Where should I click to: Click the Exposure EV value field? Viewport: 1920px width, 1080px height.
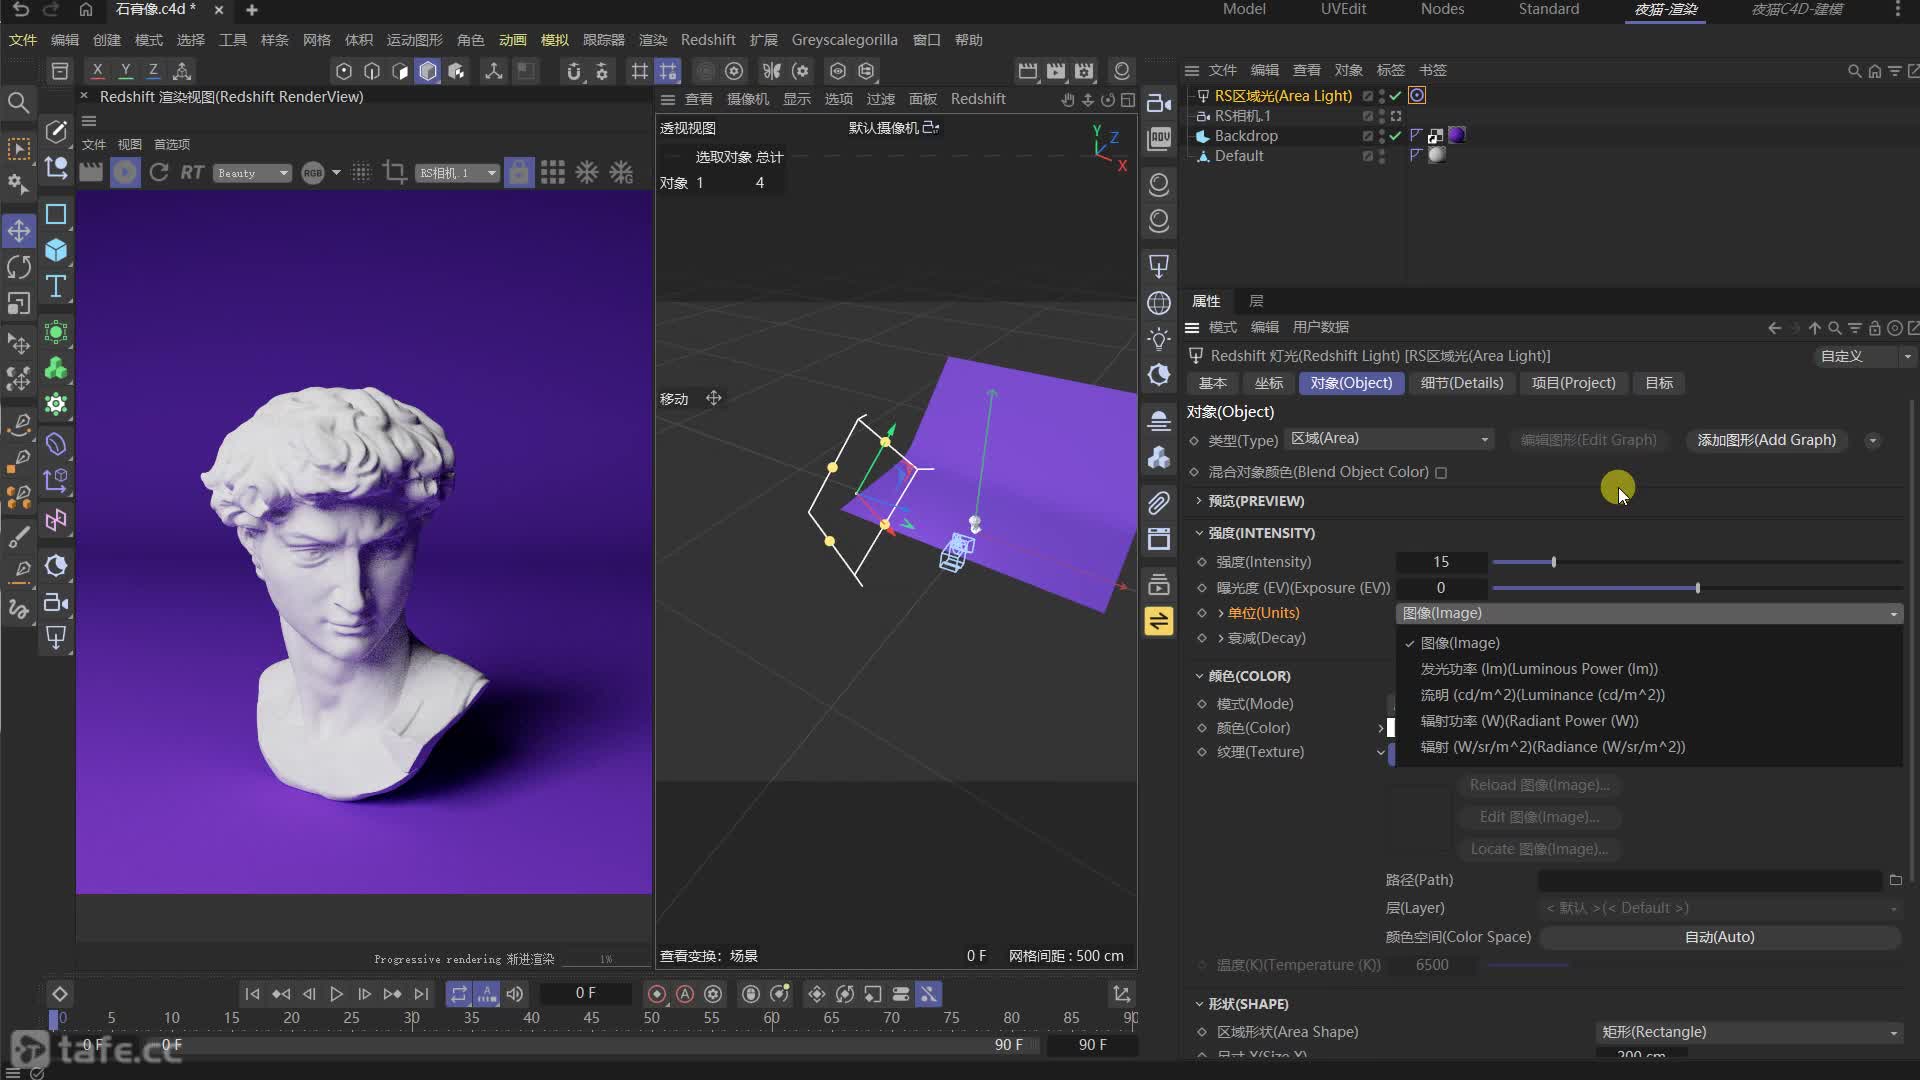pyautogui.click(x=1441, y=588)
